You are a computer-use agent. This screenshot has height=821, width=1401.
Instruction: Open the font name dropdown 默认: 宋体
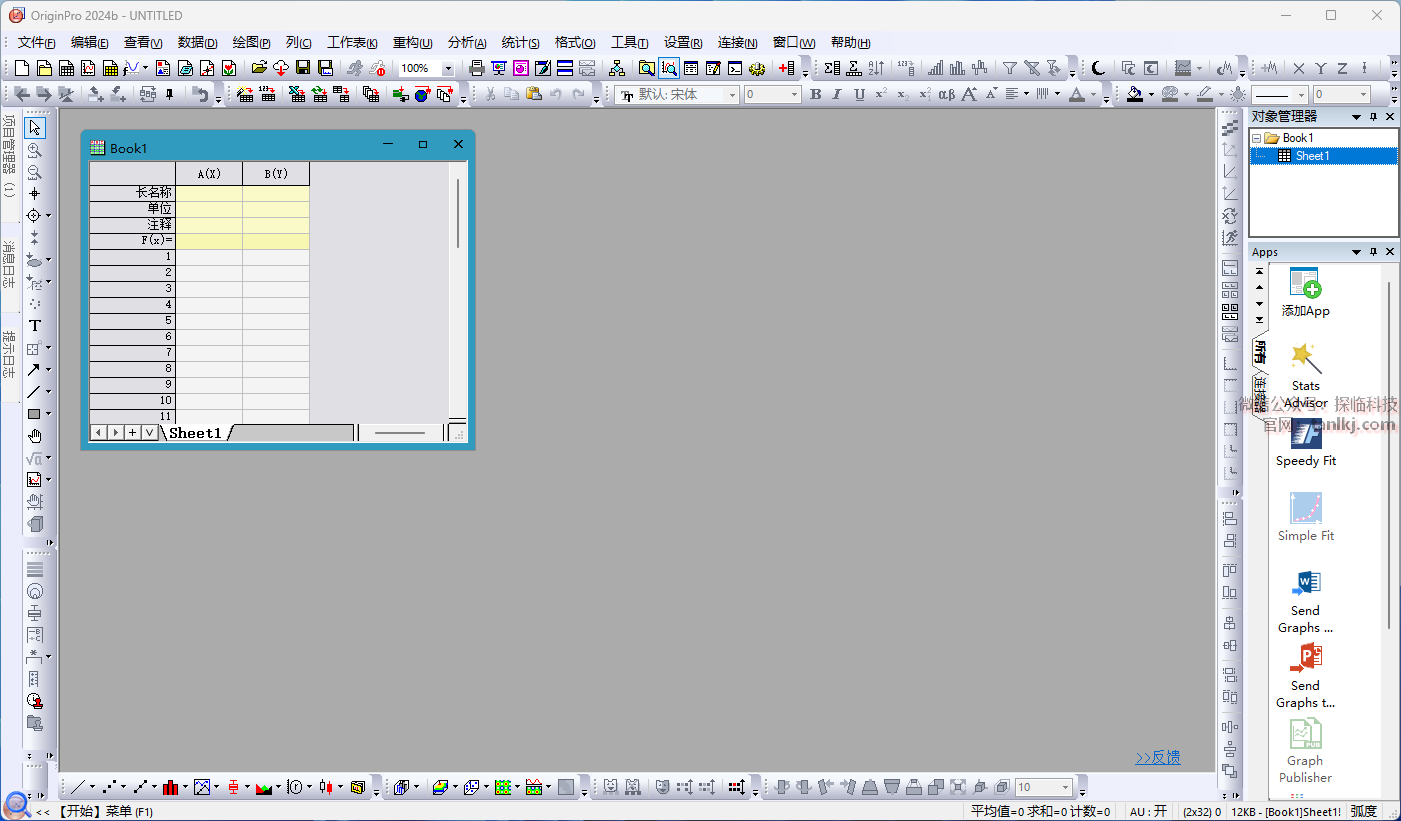click(x=732, y=95)
